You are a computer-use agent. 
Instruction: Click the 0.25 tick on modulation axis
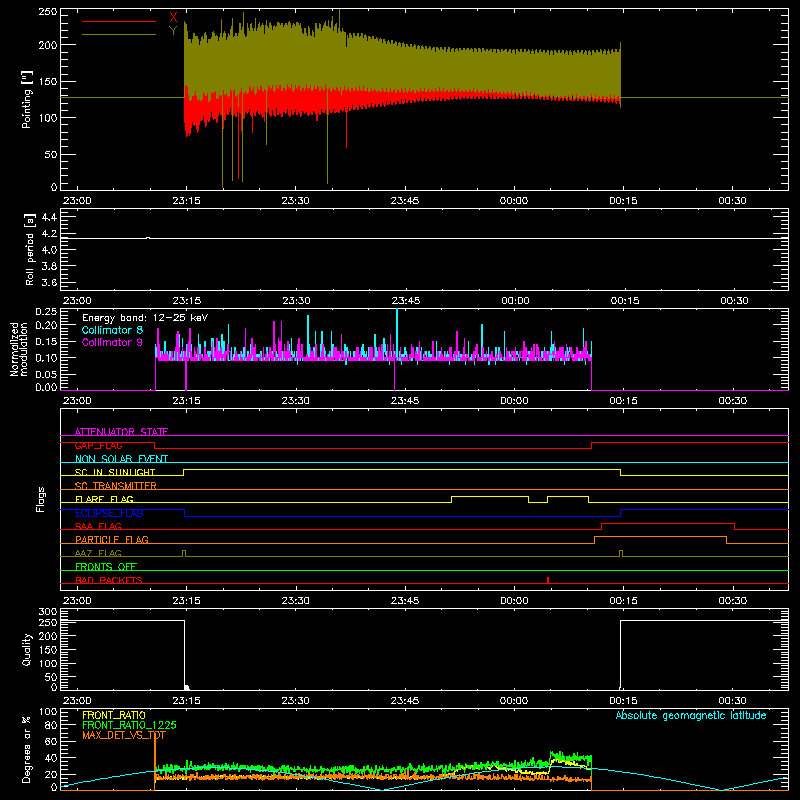click(46, 311)
